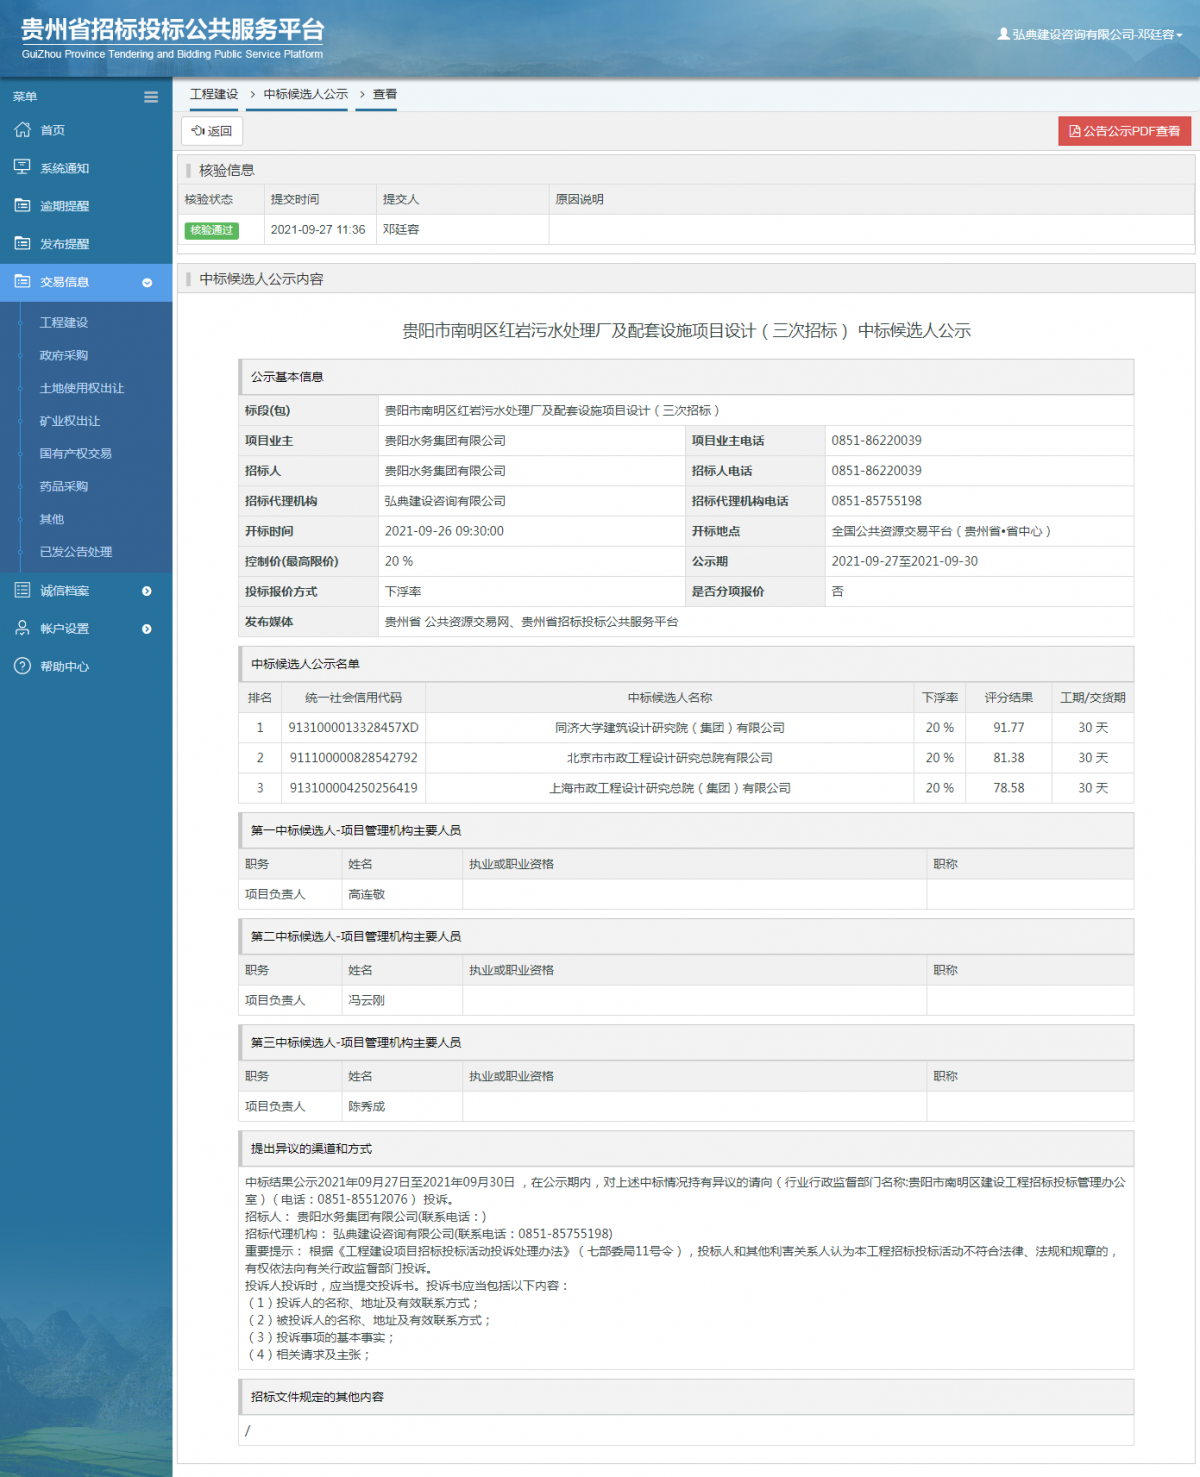Screen dimensions: 1200x1477
Task: Click the 查看 breadcrumb item
Action: (x=385, y=94)
